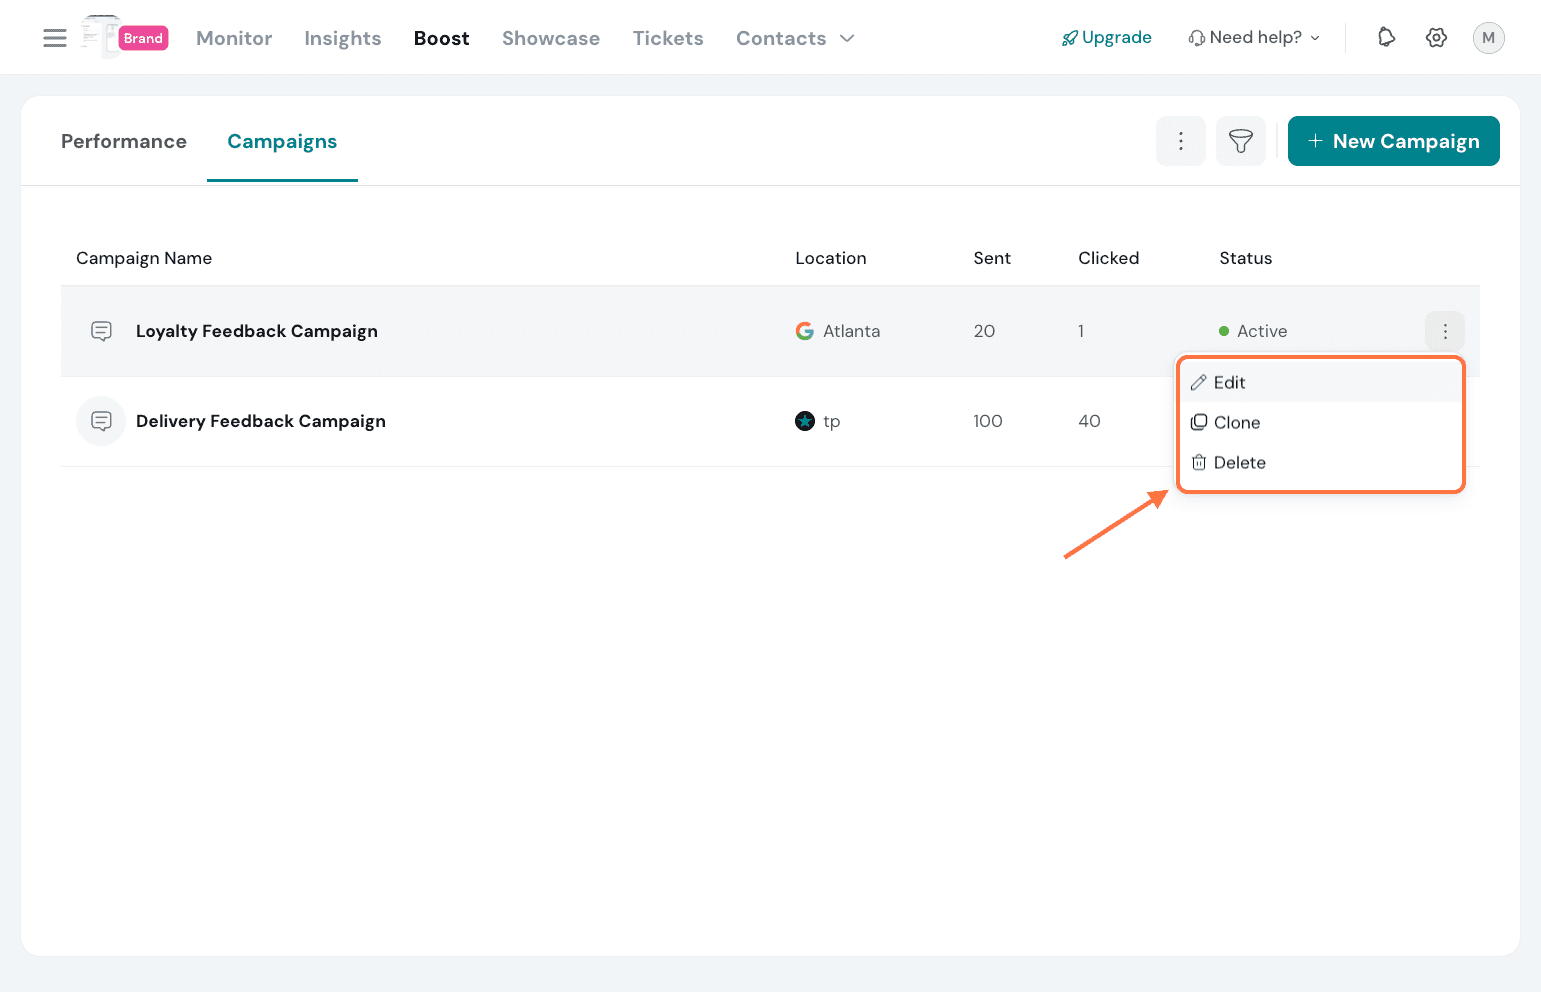Click the toolbar three-dot options button
This screenshot has width=1541, height=992.
tap(1180, 141)
